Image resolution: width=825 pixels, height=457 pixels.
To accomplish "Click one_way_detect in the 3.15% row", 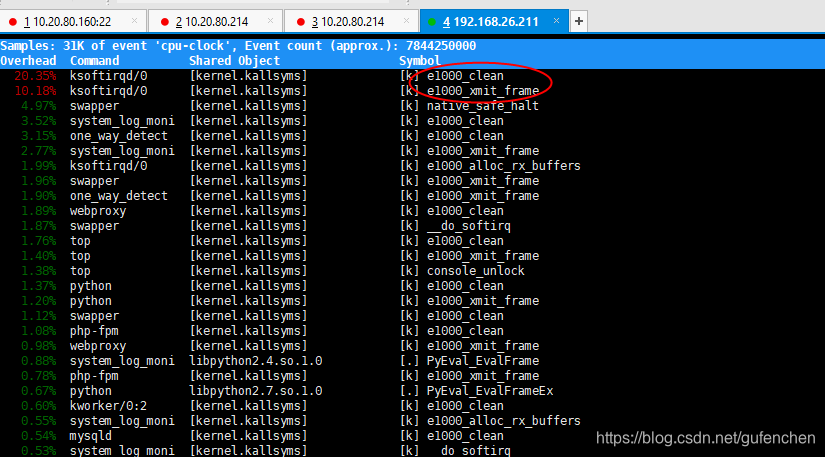I will [x=119, y=136].
